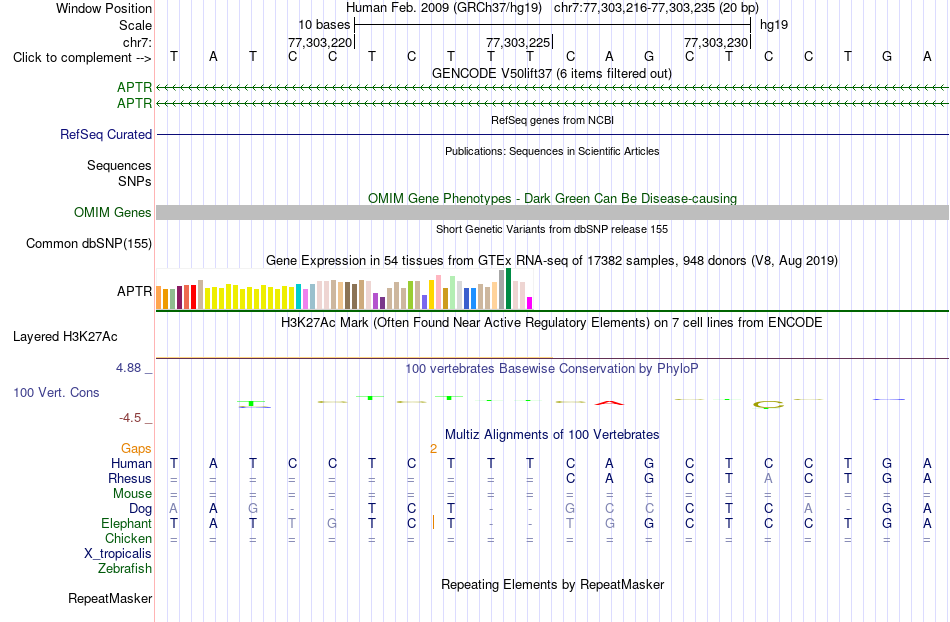Click the cyan GTEx expression bar
This screenshot has height=622, width=950.
point(299,296)
